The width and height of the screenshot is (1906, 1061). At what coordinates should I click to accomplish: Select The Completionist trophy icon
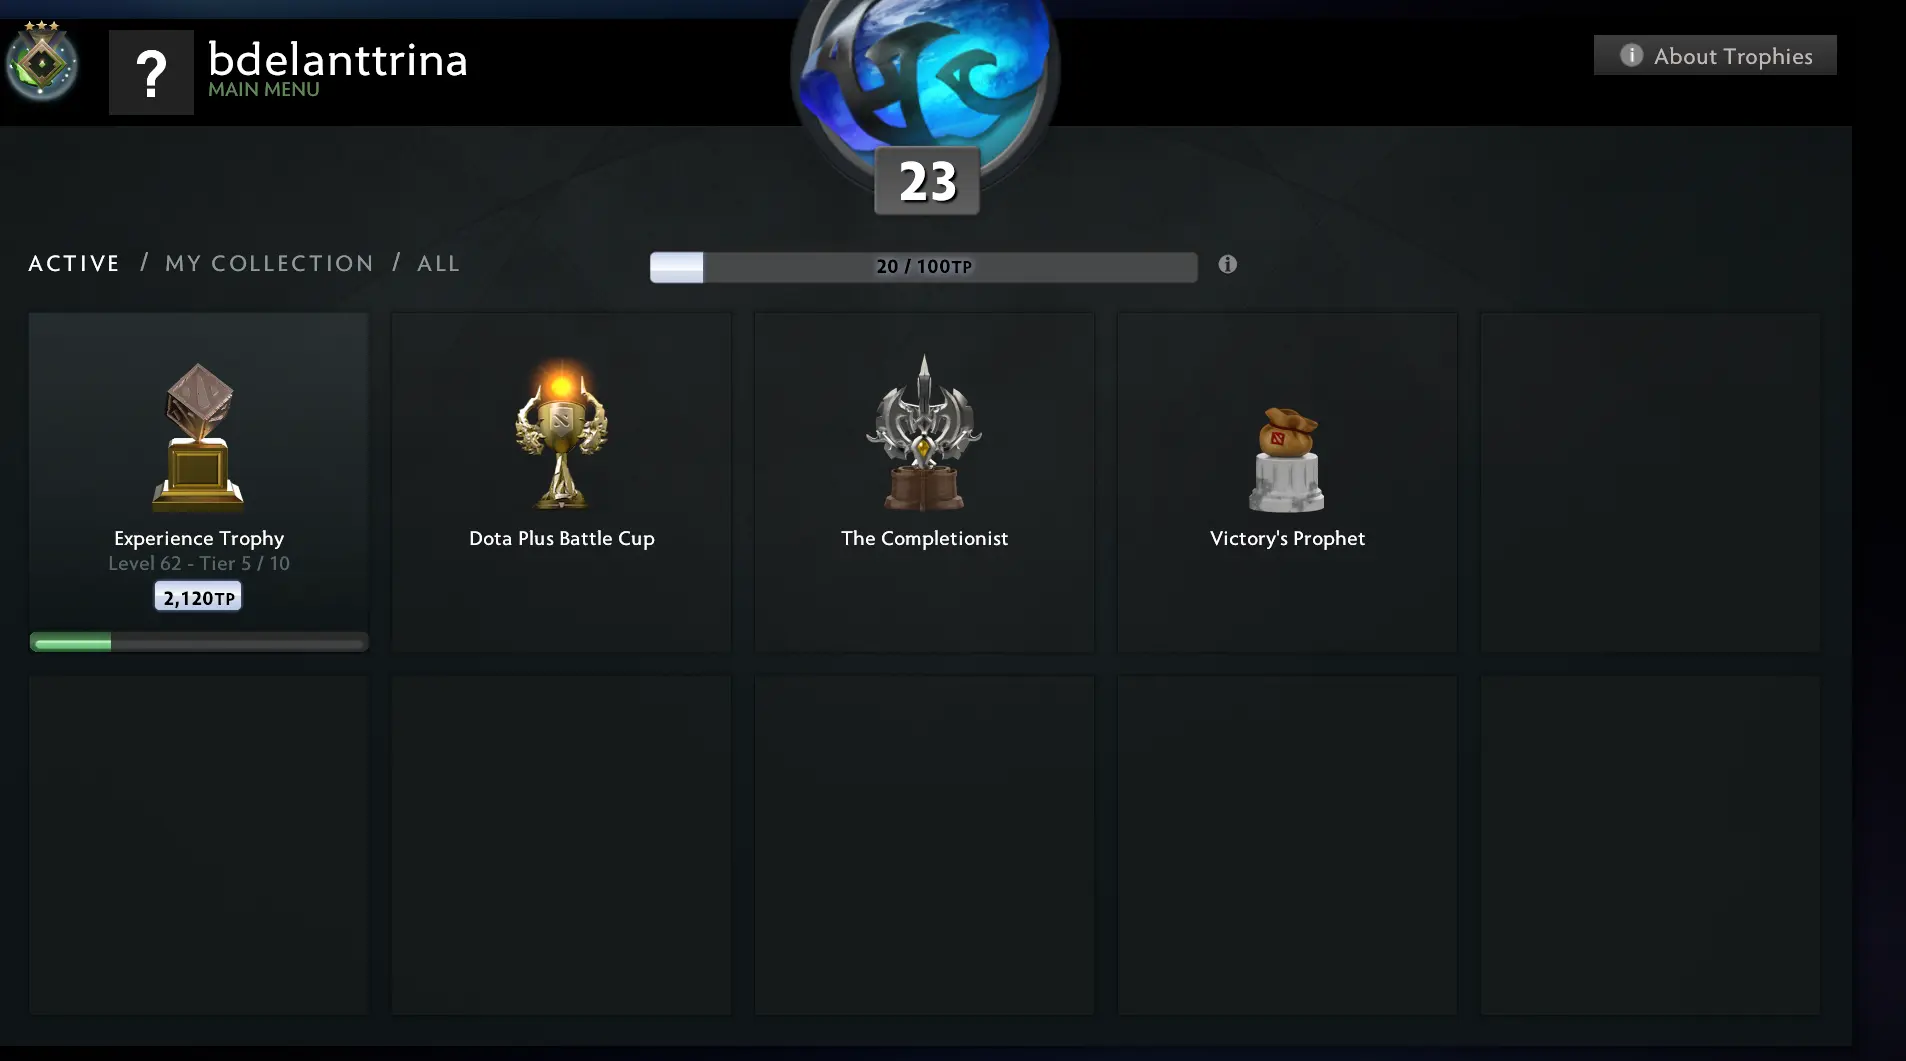click(x=924, y=433)
